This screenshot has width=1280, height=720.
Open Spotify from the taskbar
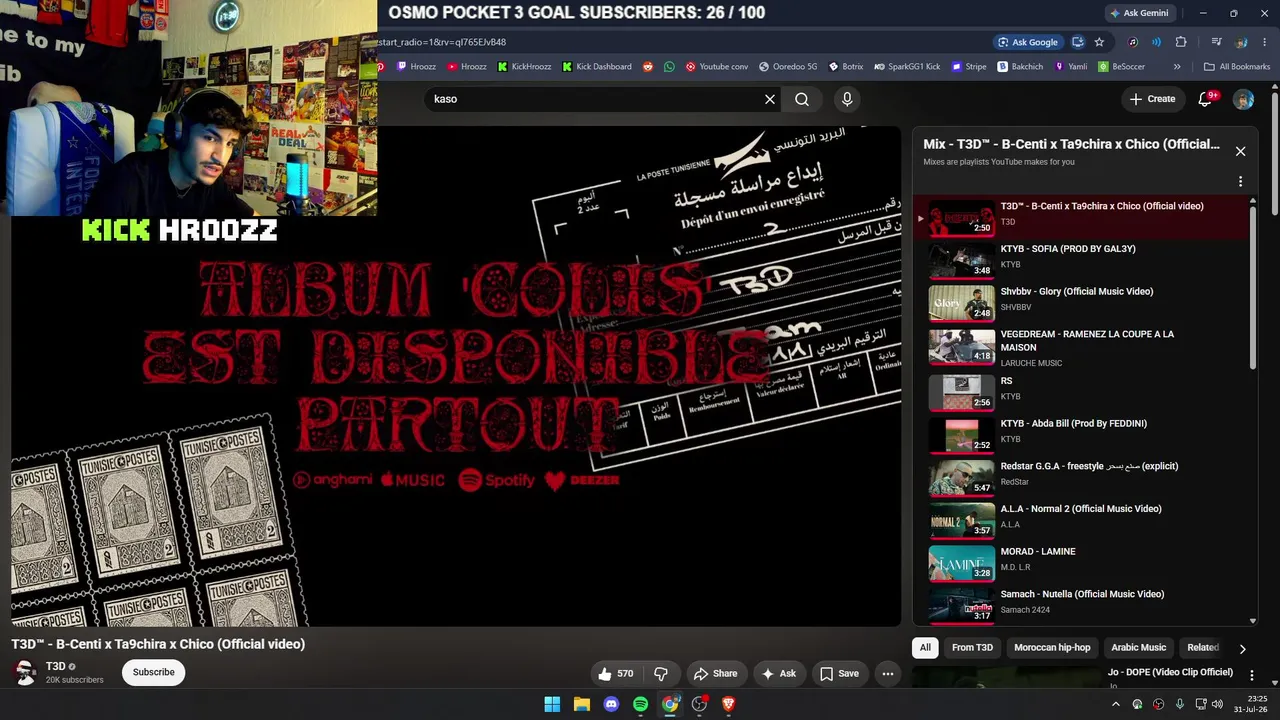click(x=641, y=704)
